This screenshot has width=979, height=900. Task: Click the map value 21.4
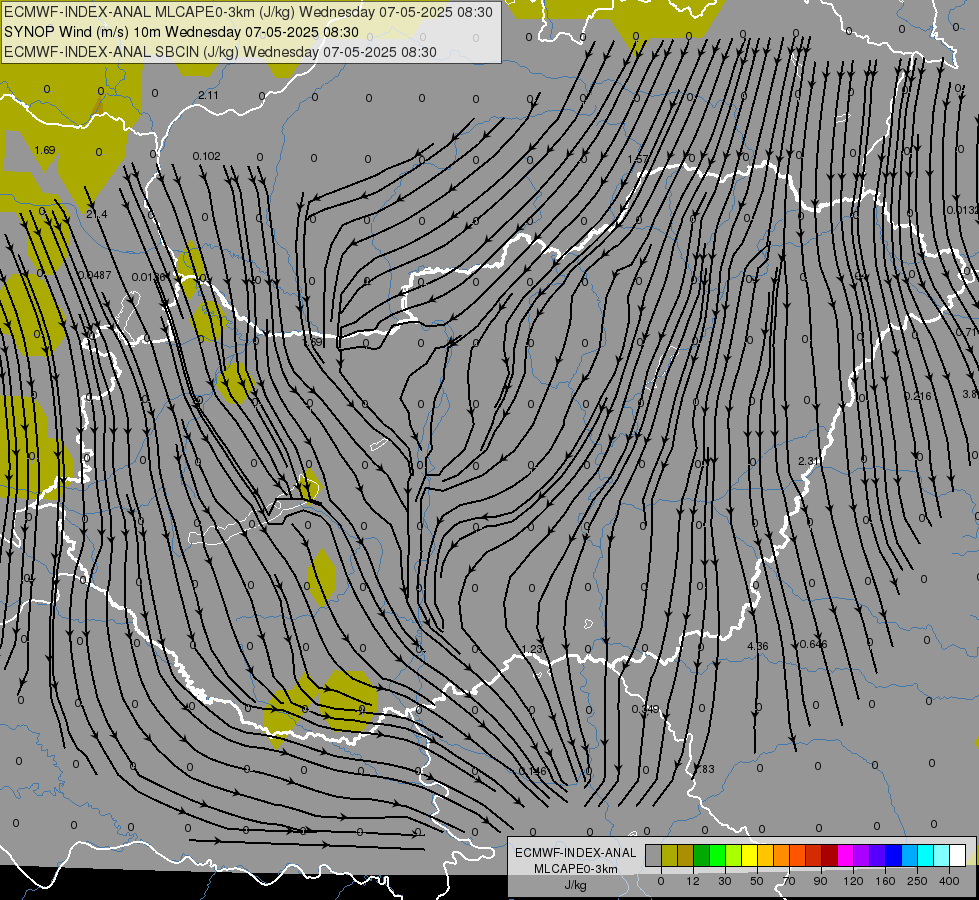(x=97, y=214)
